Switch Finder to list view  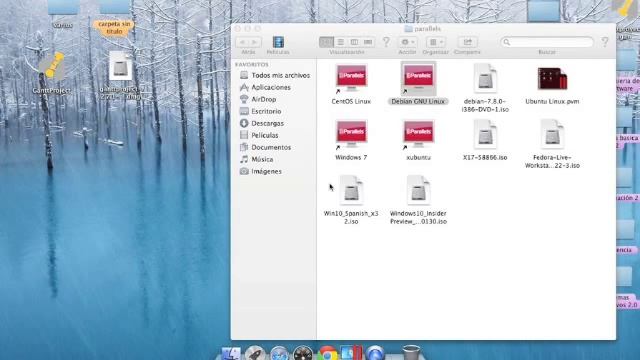340,42
